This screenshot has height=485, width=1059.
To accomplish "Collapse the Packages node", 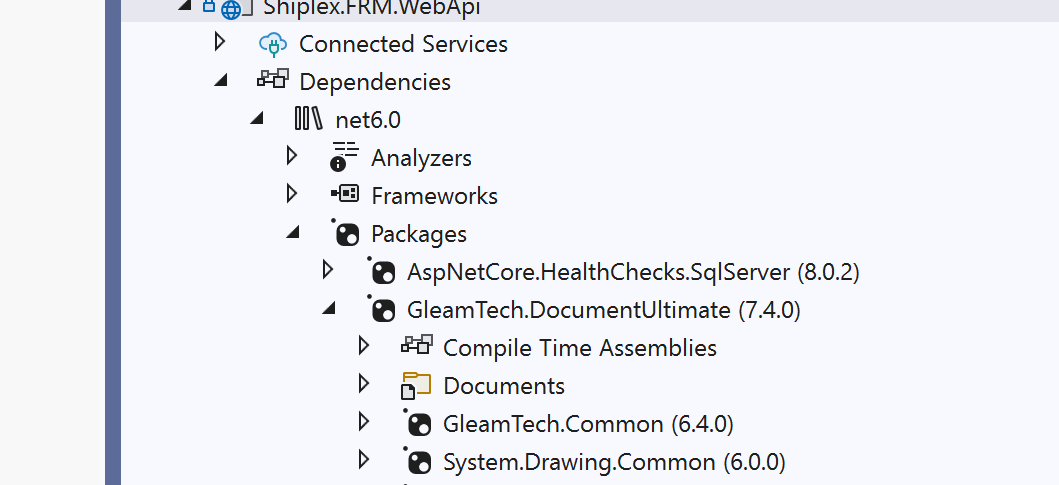I will click(x=293, y=234).
